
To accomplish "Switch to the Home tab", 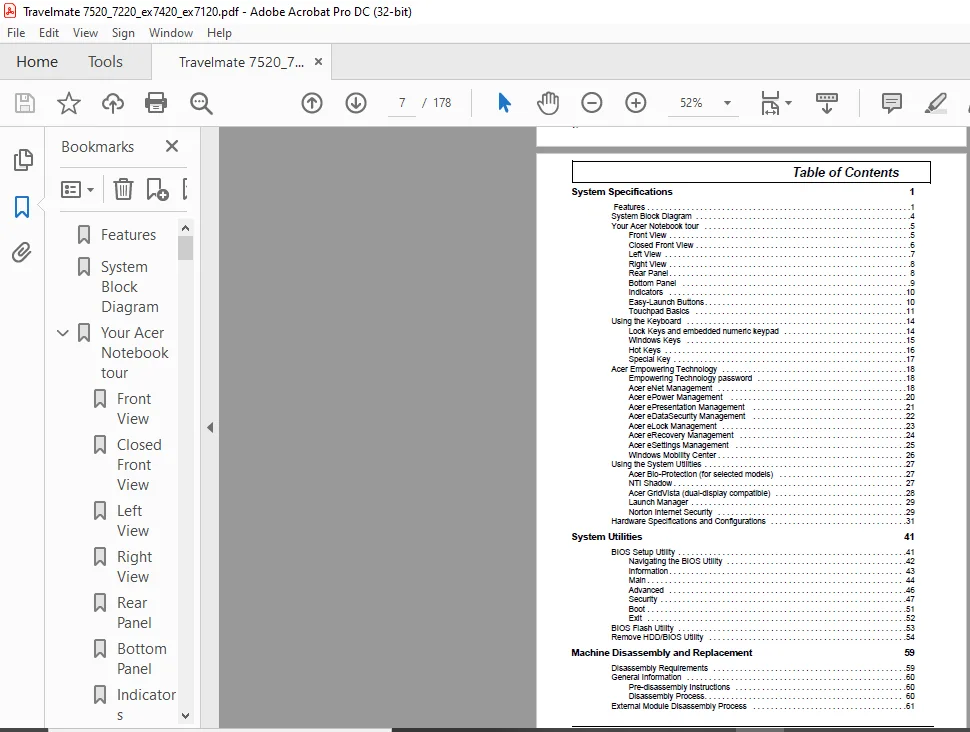I will tap(37, 62).
